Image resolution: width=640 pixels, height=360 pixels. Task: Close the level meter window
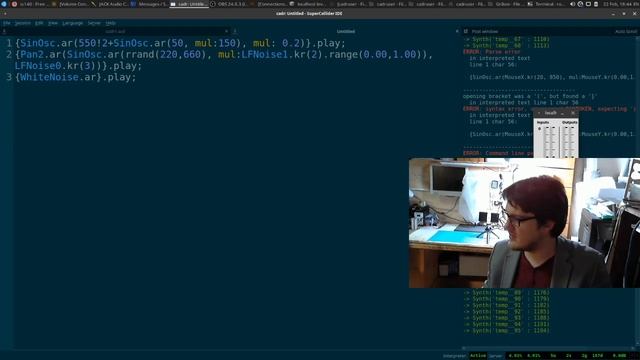pos(573,113)
